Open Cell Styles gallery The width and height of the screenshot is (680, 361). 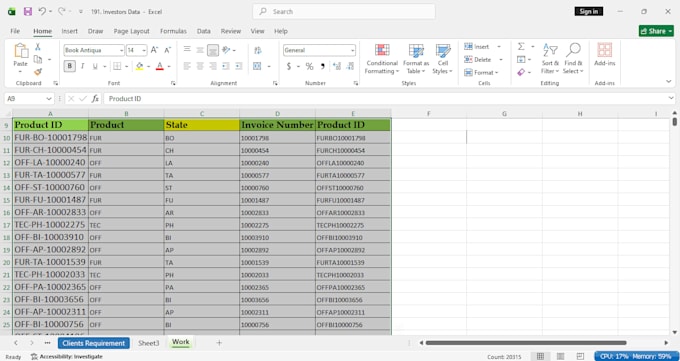pyautogui.click(x=442, y=59)
